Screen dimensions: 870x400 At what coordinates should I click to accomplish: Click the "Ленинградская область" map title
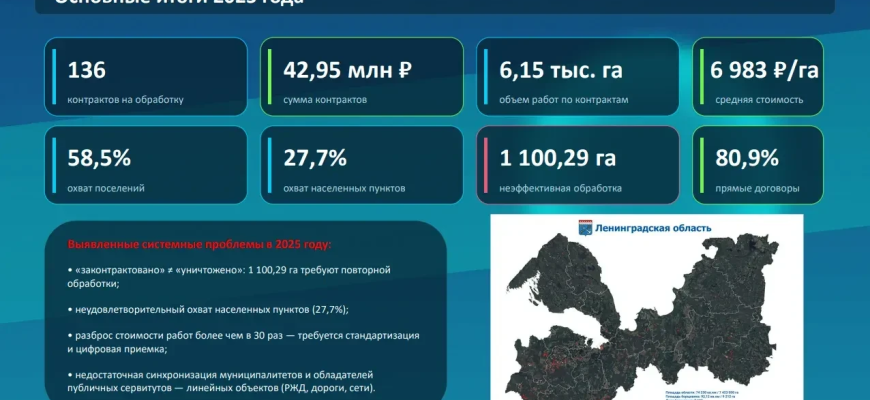pyautogui.click(x=653, y=228)
